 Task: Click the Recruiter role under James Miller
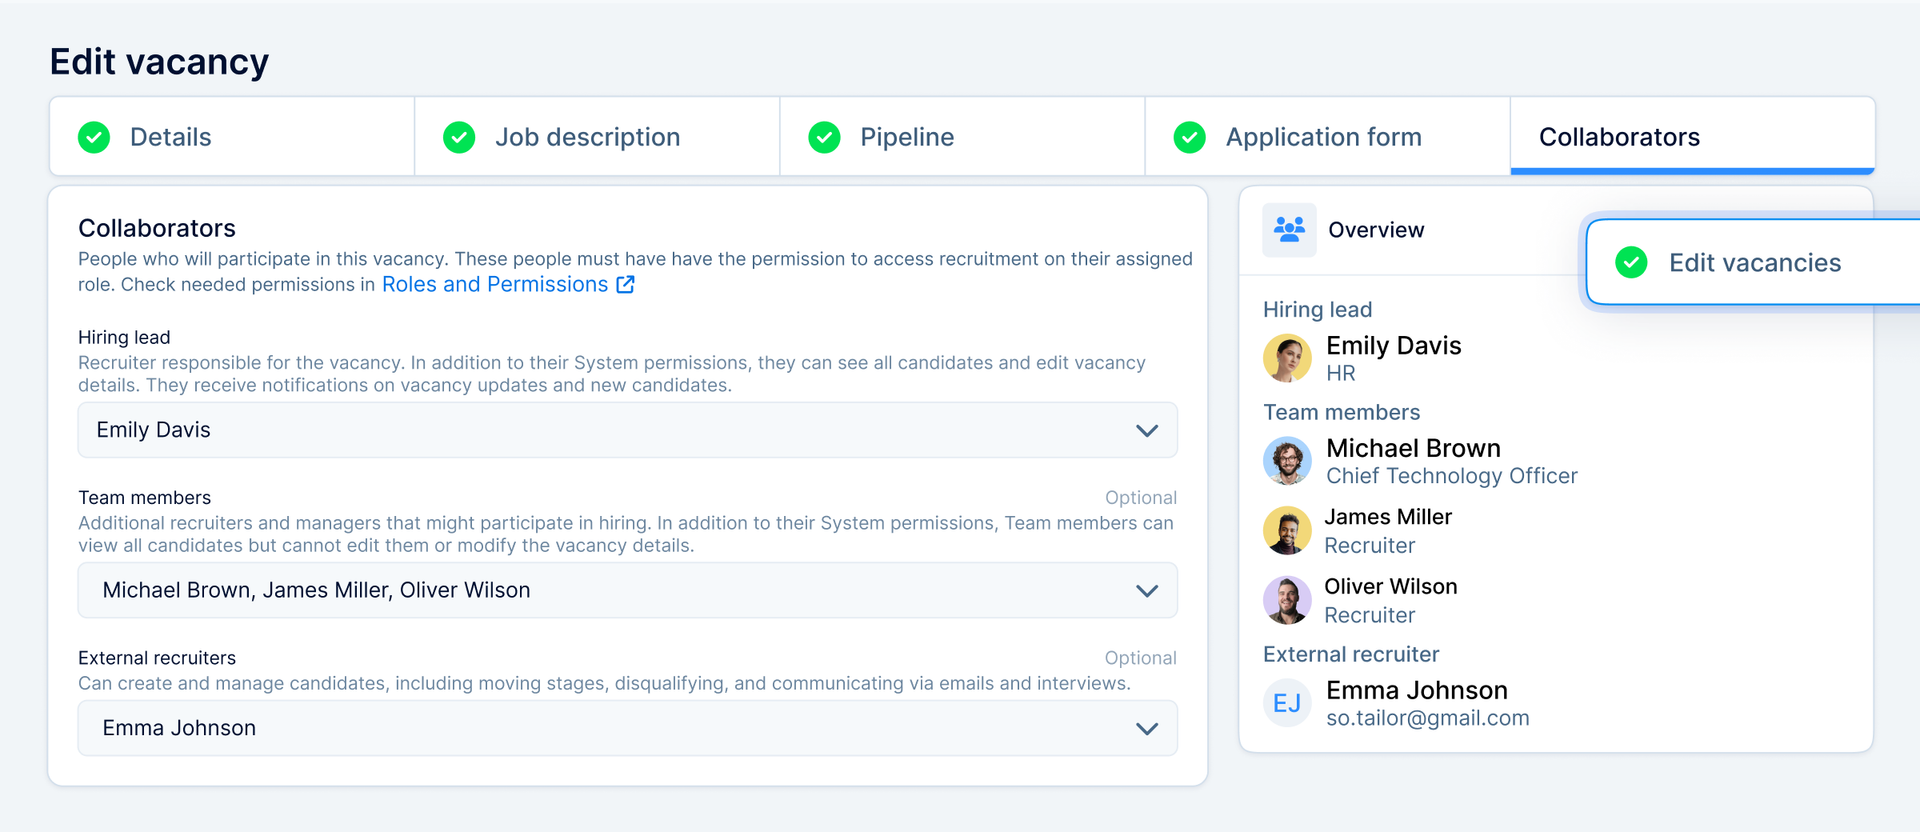coord(1370,546)
